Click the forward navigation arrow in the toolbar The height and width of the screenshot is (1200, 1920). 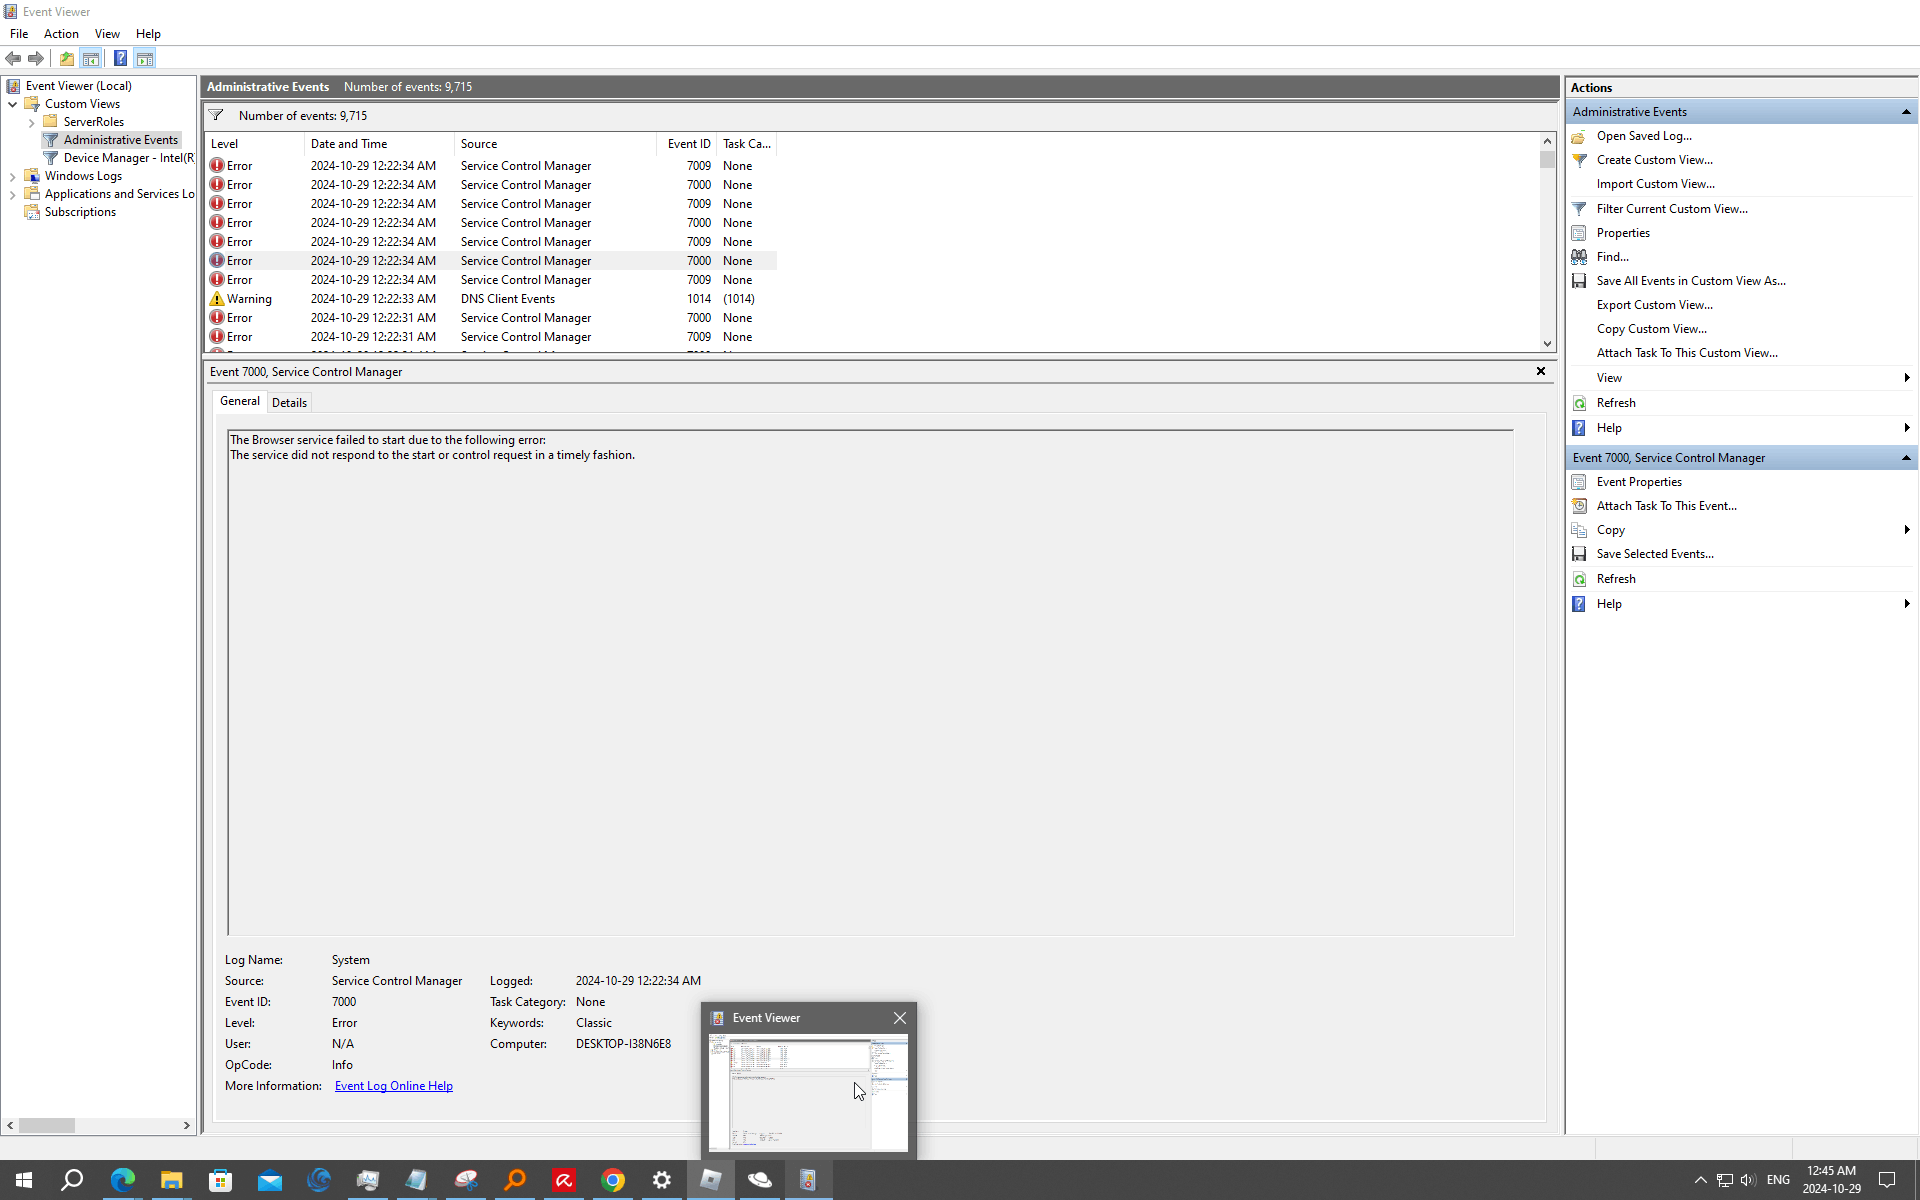pyautogui.click(x=36, y=58)
